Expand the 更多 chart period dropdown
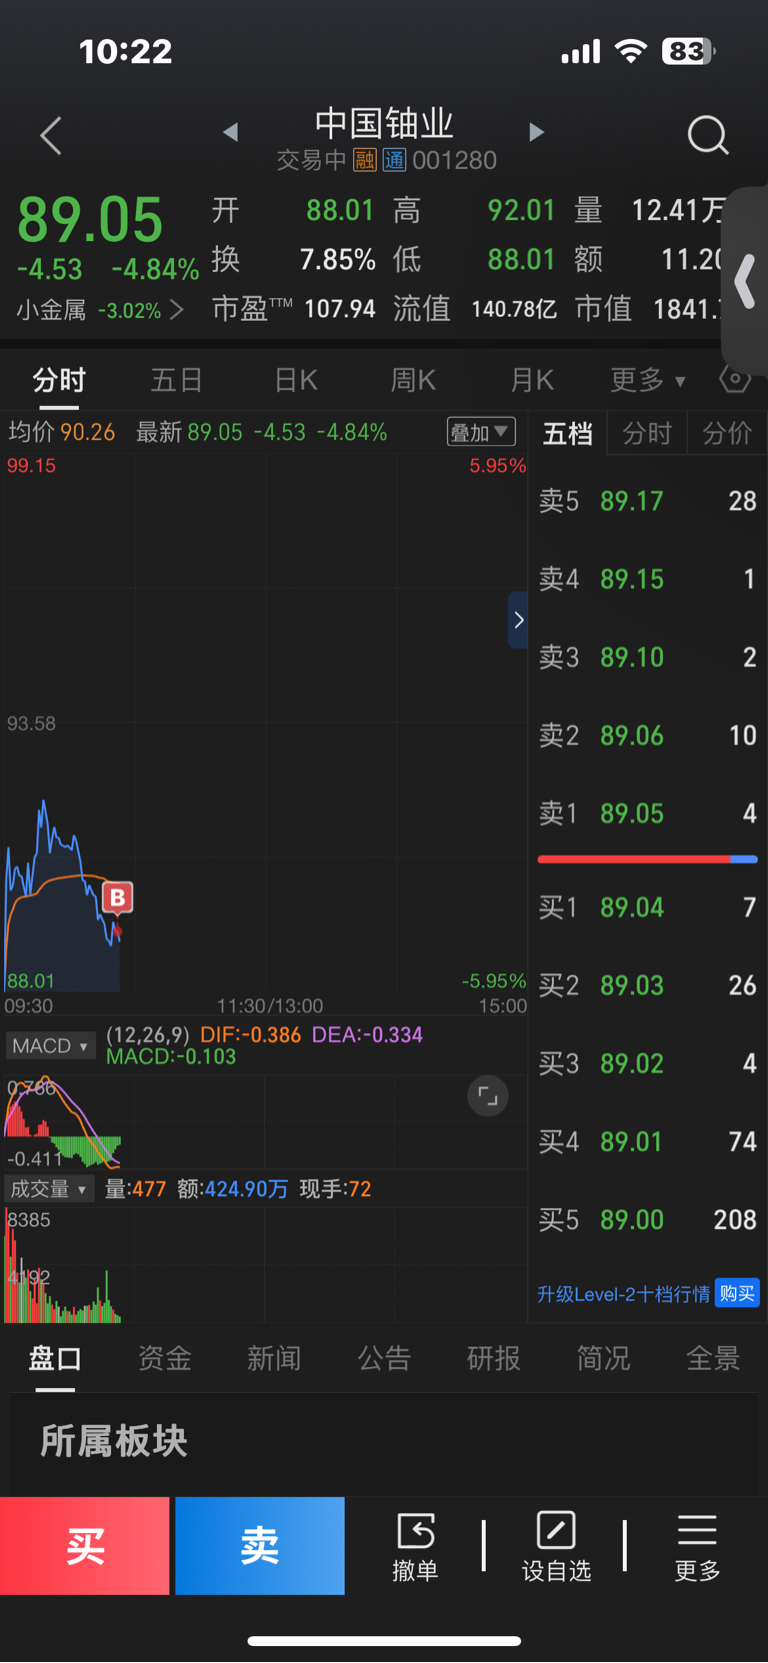This screenshot has height=1663, width=768. (x=648, y=380)
